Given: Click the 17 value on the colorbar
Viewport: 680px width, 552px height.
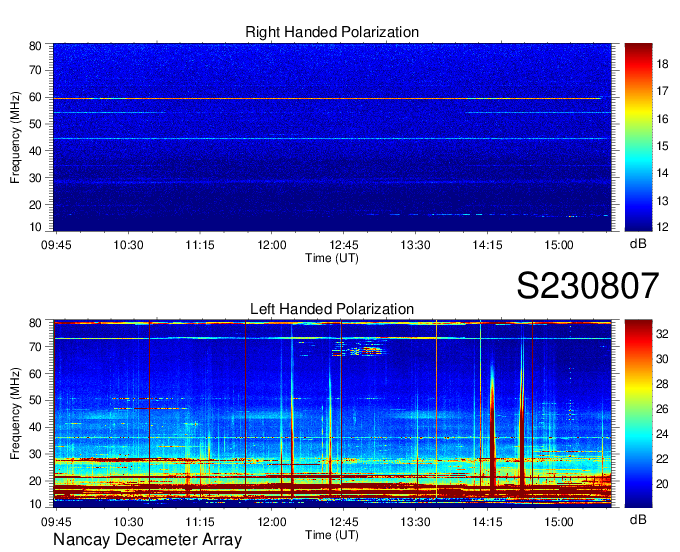Looking at the screenshot, I should pos(662,91).
